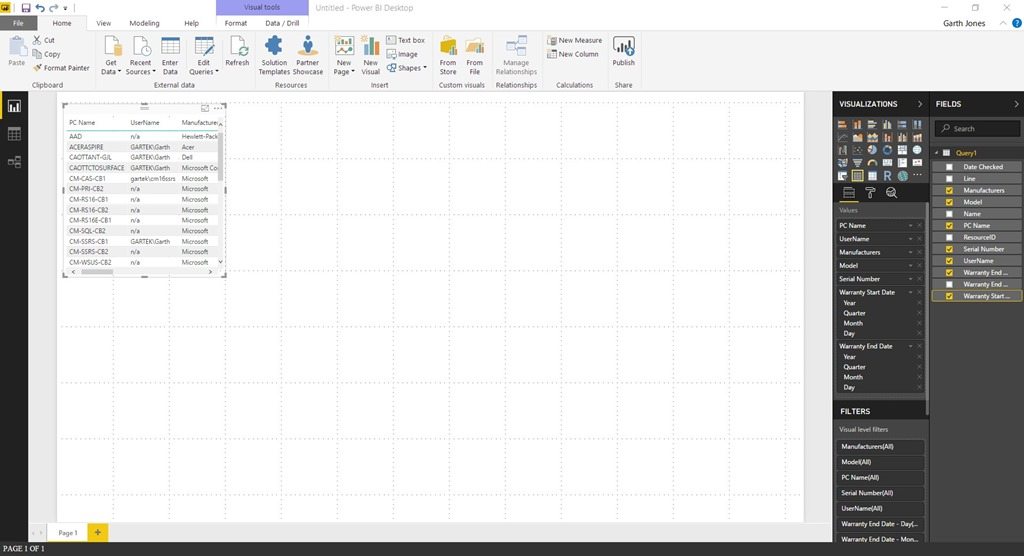Untick the Manufacturers field checkbox
The image size is (1024, 556).
tap(950, 191)
